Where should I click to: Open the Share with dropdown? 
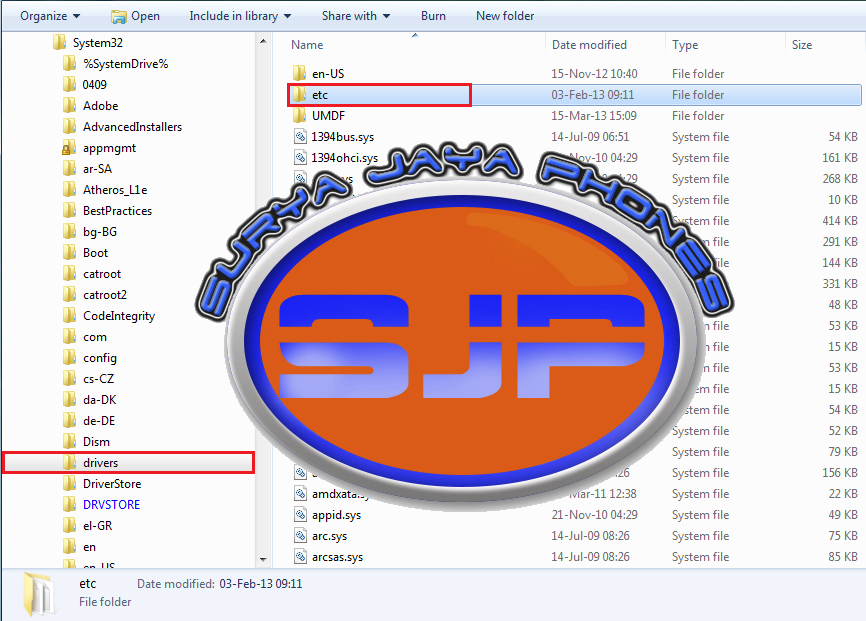click(356, 16)
